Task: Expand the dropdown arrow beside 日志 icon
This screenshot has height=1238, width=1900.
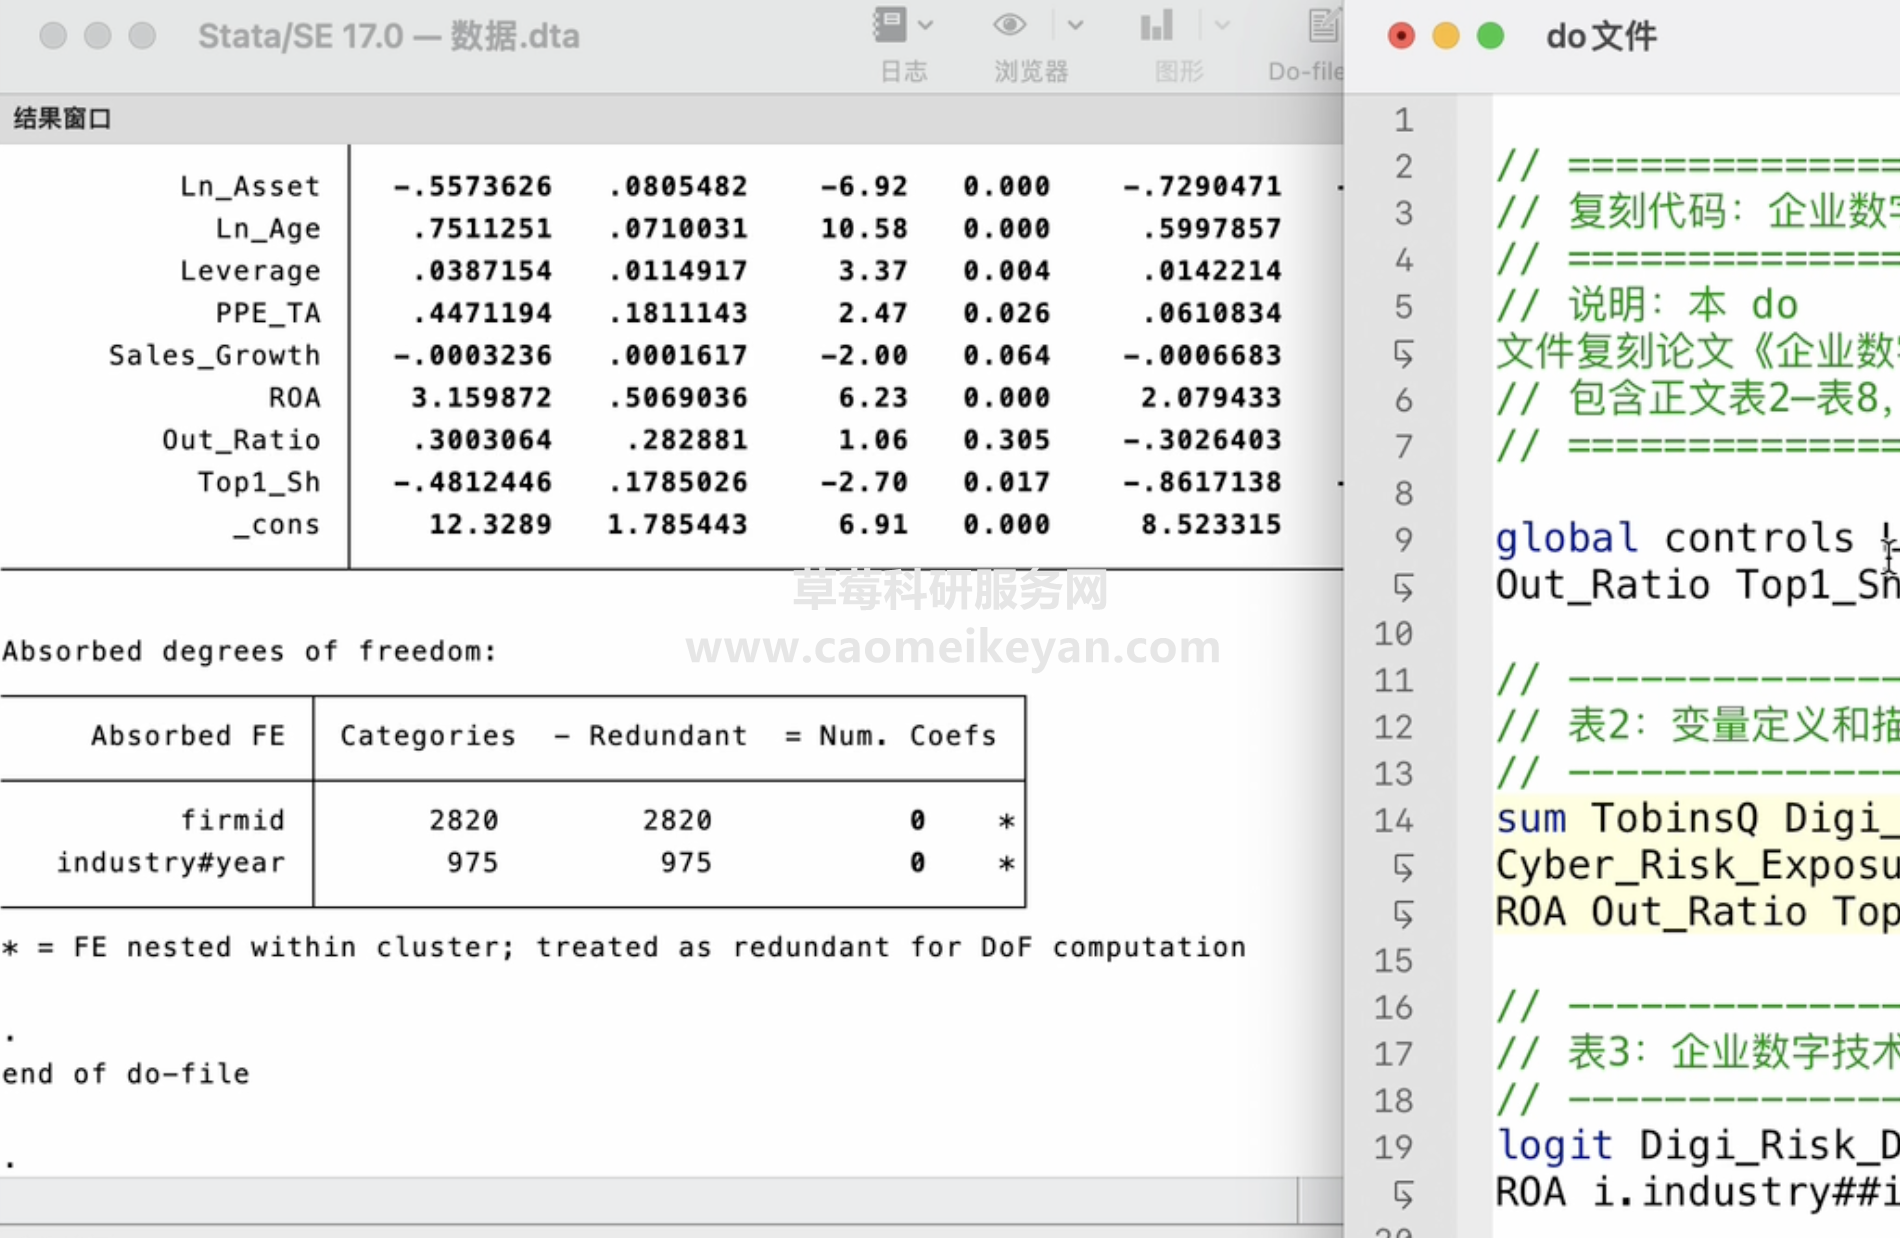Action: coord(926,25)
